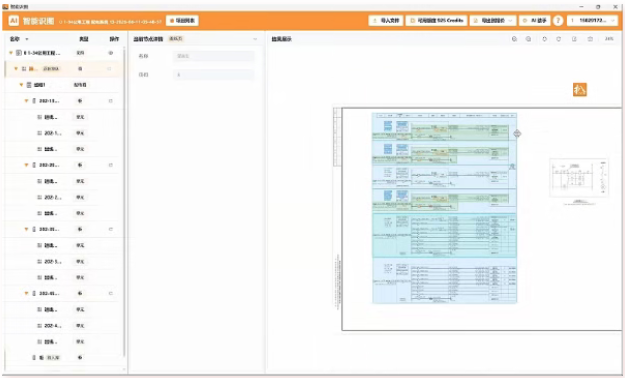Open help via the question mark icon
625x378 pixels.
click(558, 20)
